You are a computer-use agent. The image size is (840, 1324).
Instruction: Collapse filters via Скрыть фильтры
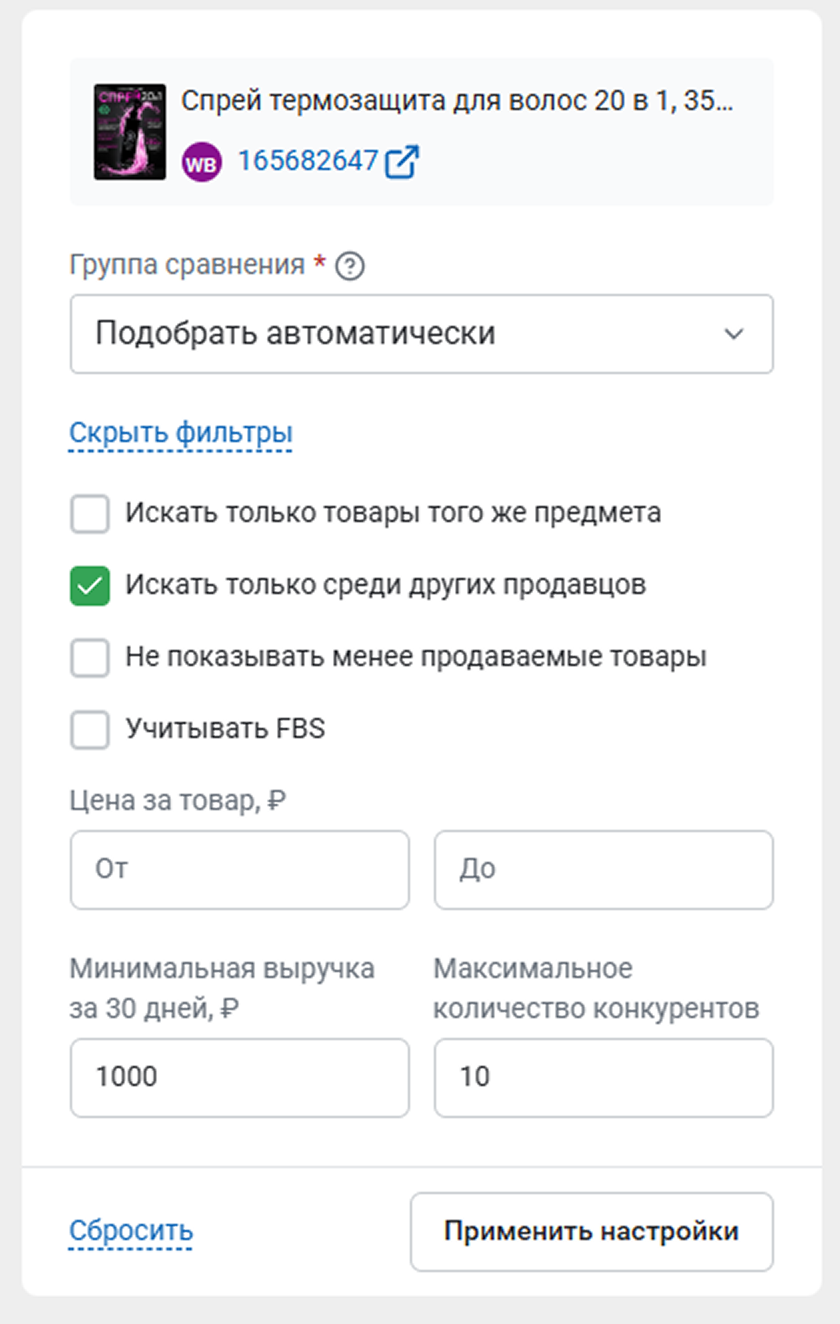click(x=181, y=433)
